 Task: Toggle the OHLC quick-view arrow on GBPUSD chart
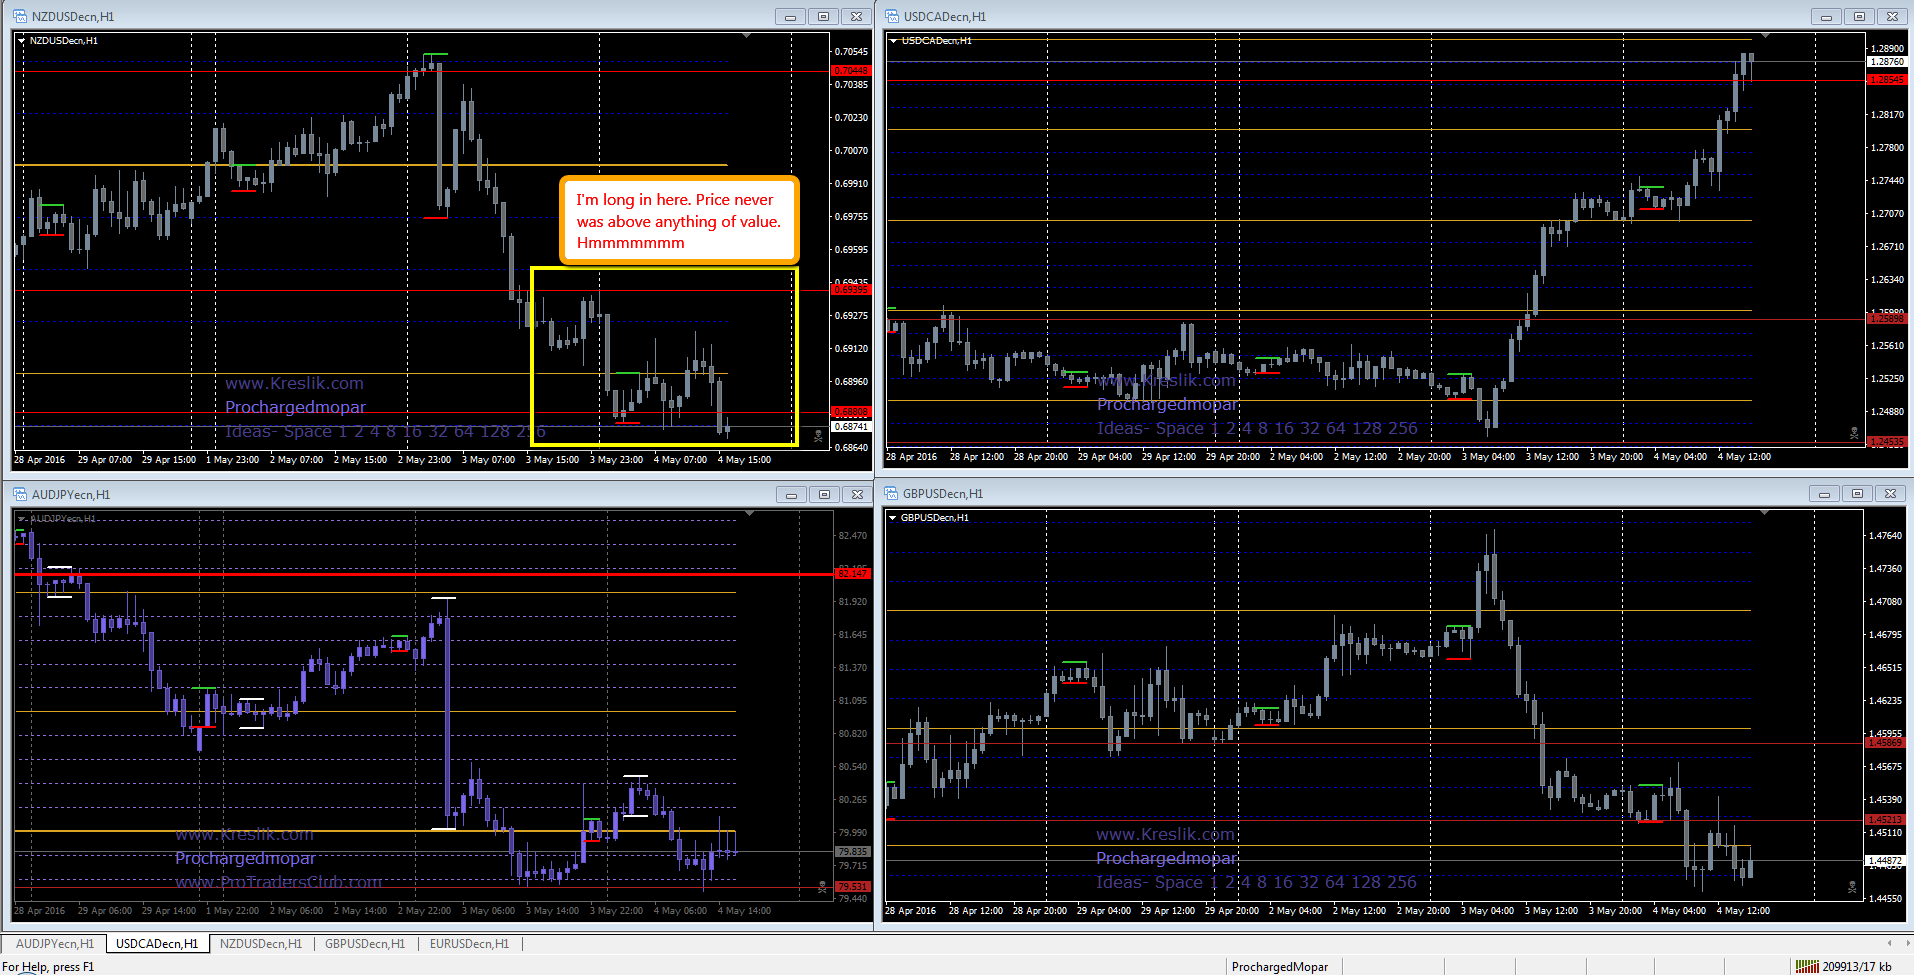point(893,519)
